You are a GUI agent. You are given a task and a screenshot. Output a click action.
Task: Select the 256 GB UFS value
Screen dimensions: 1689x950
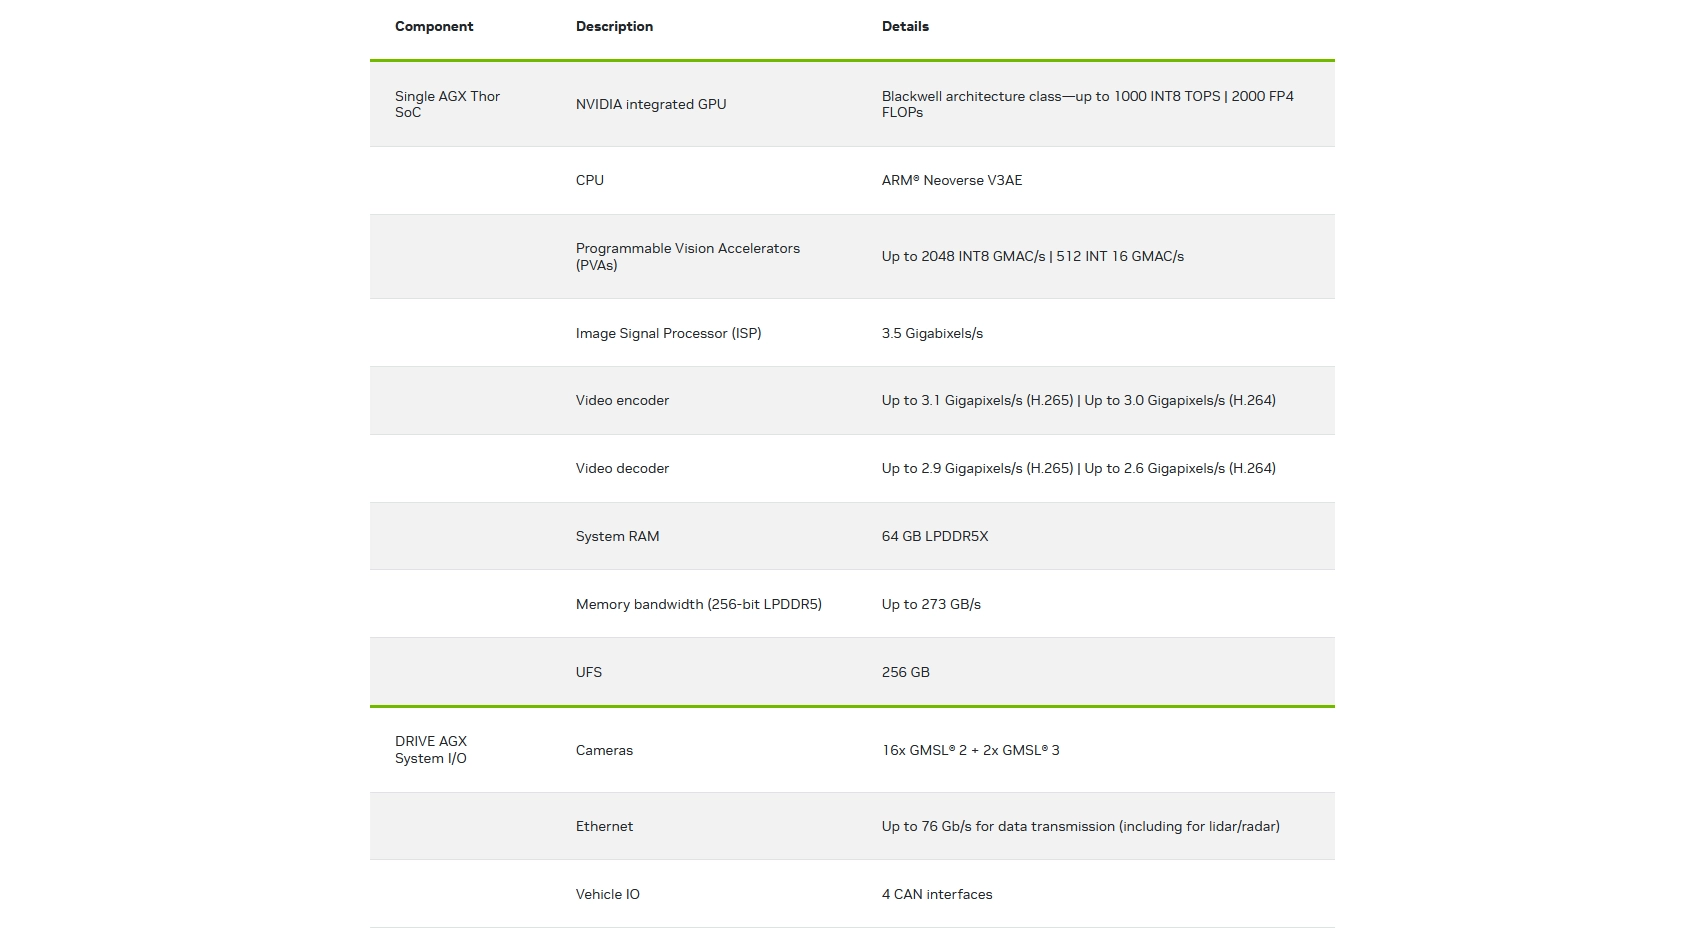[905, 673]
